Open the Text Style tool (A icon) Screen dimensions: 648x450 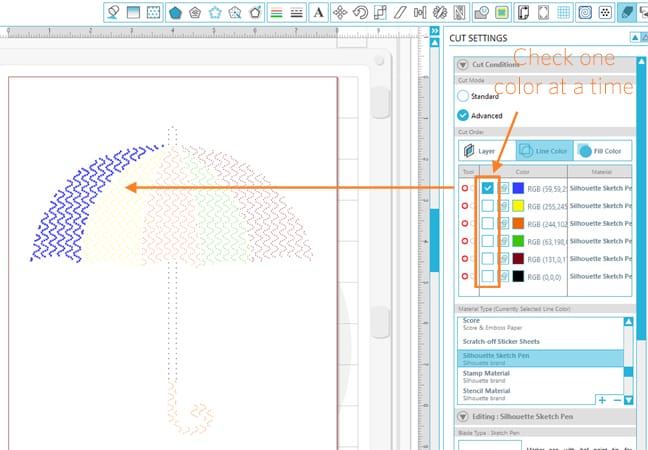pos(318,12)
